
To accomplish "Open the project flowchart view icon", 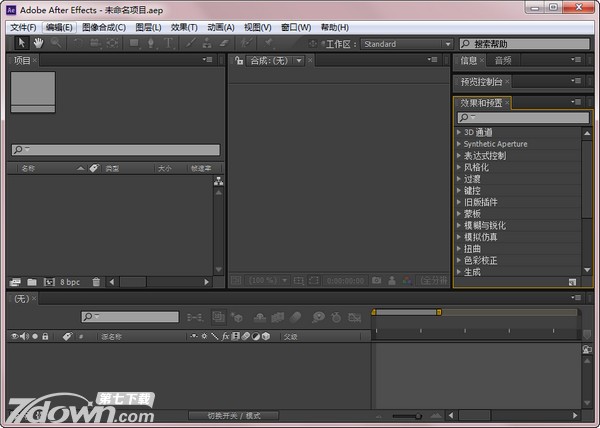I will pos(218,181).
